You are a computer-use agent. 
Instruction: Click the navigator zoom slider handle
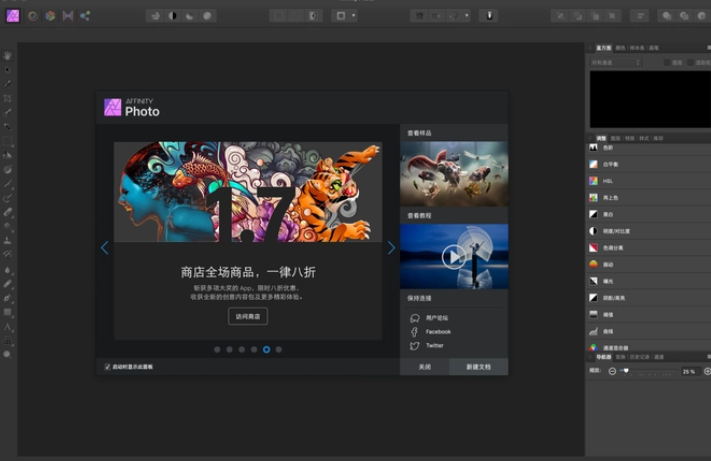[x=626, y=371]
